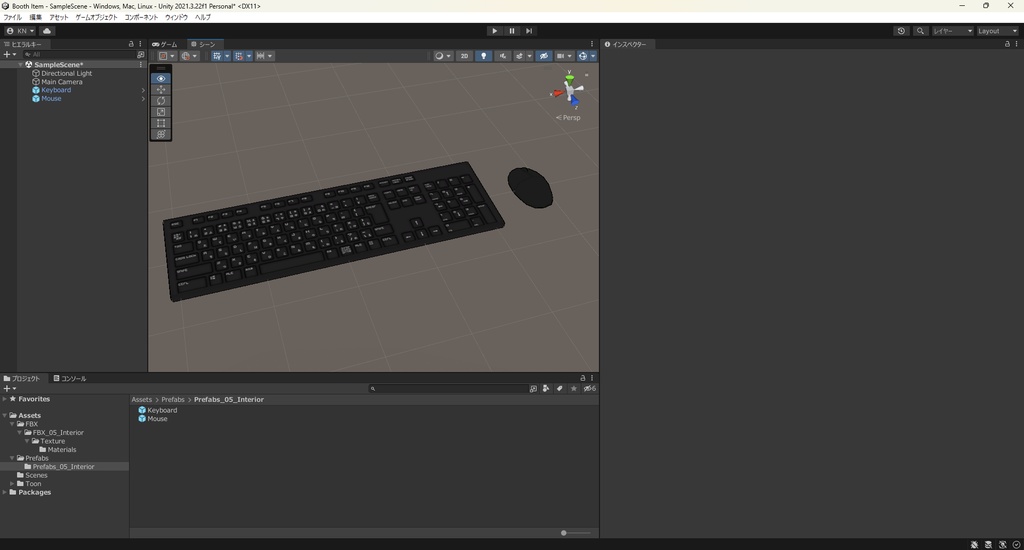The image size is (1024, 550).
Task: Open the draw mode shading dropdown
Action: coord(443,56)
